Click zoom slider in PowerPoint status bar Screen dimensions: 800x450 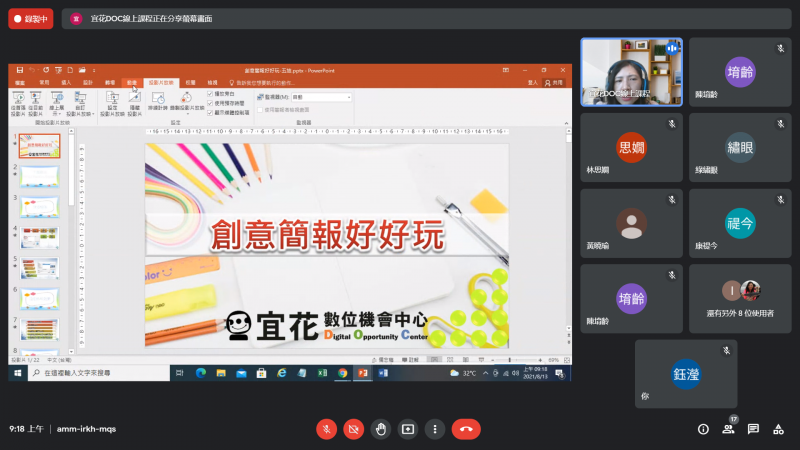[516, 360]
